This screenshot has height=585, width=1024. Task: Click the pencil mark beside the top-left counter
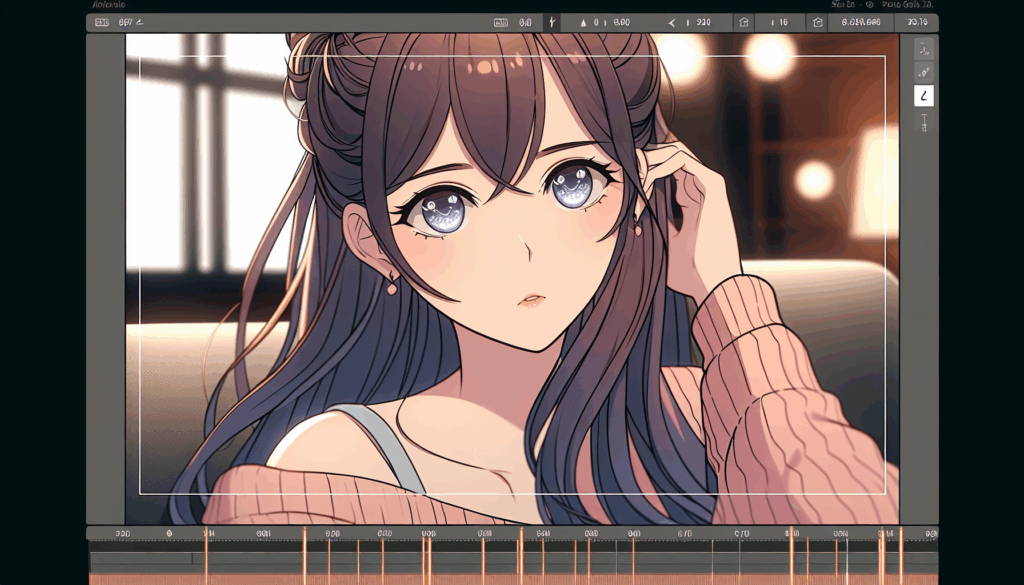pyautogui.click(x=139, y=22)
